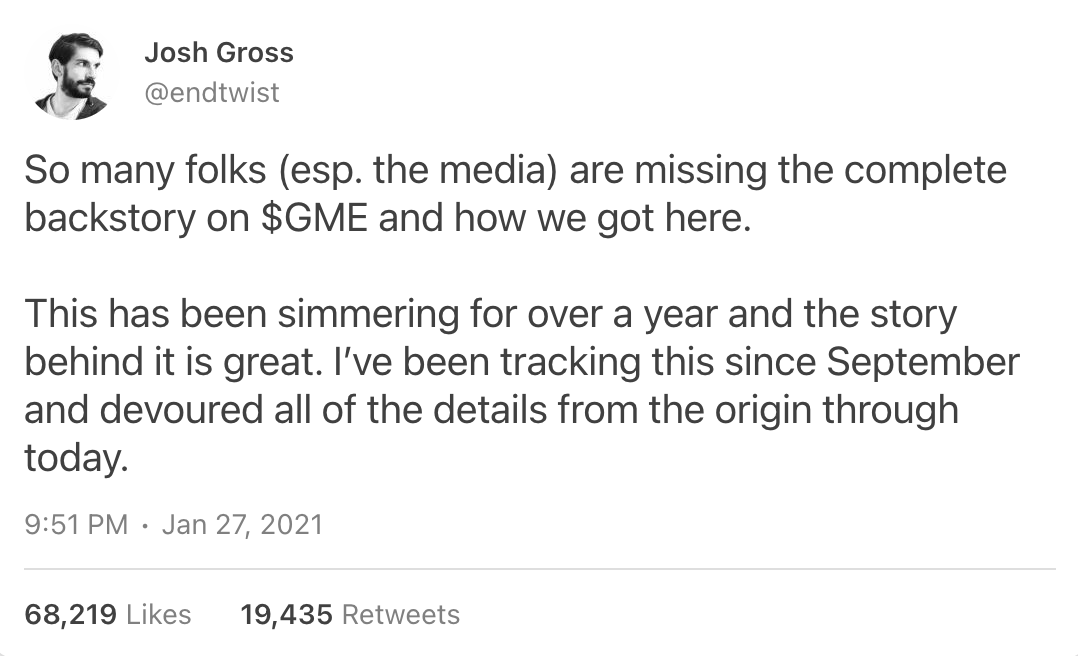The image size is (1078, 656).
Task: Click the dot separator between time and date
Action: (145, 525)
